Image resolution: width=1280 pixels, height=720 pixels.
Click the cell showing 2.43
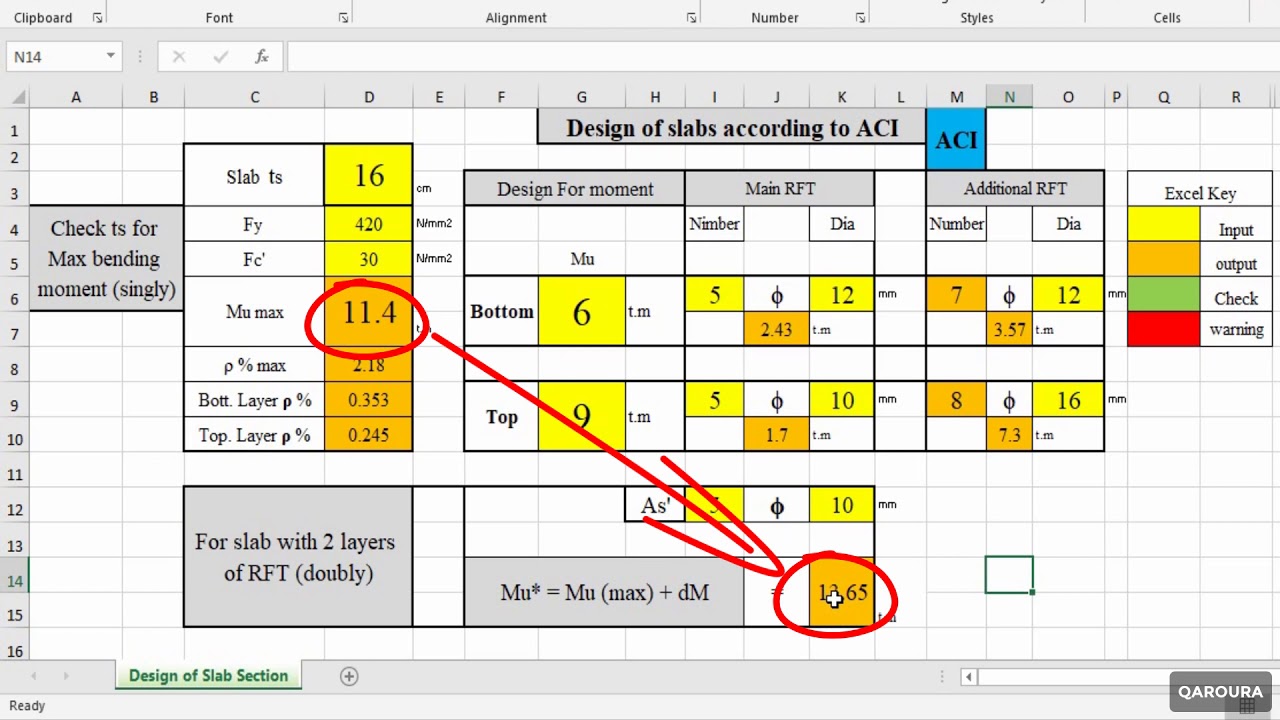tap(776, 329)
